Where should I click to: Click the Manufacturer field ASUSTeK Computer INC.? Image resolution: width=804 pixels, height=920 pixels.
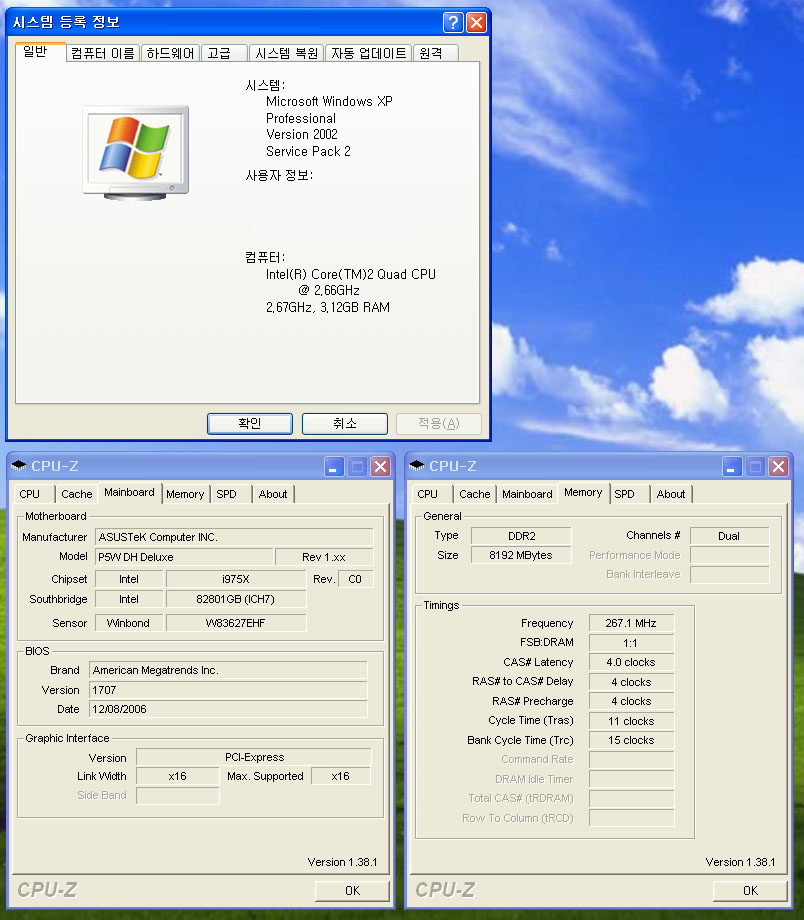tap(234, 537)
